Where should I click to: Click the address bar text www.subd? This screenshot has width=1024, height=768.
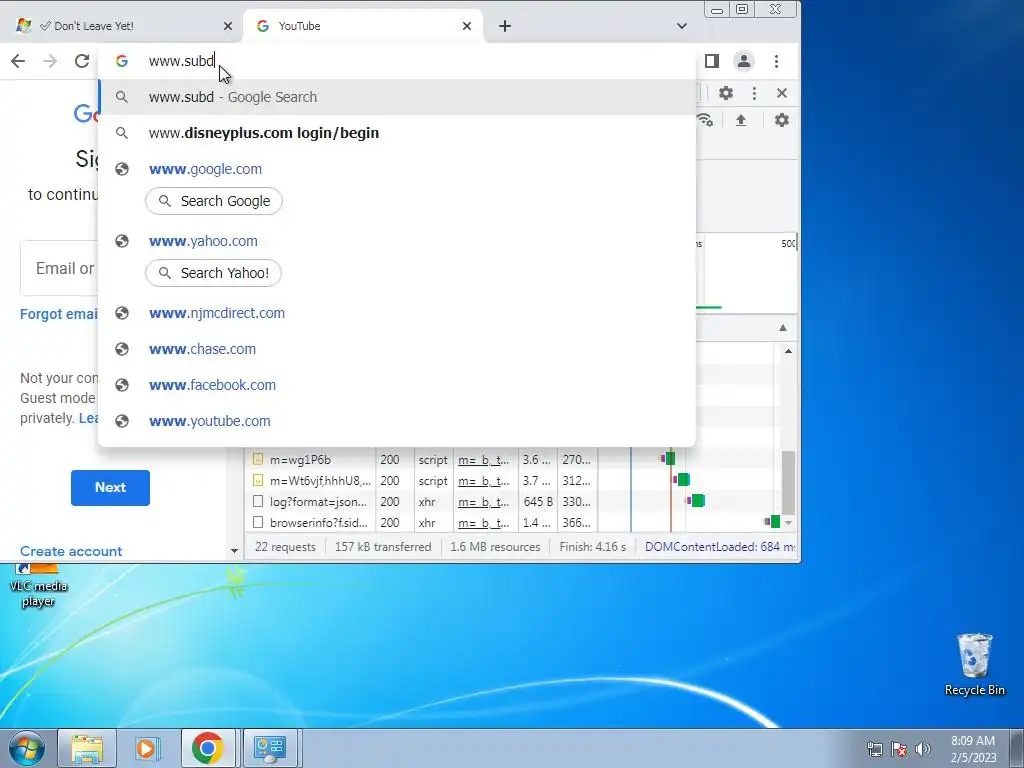(x=182, y=61)
